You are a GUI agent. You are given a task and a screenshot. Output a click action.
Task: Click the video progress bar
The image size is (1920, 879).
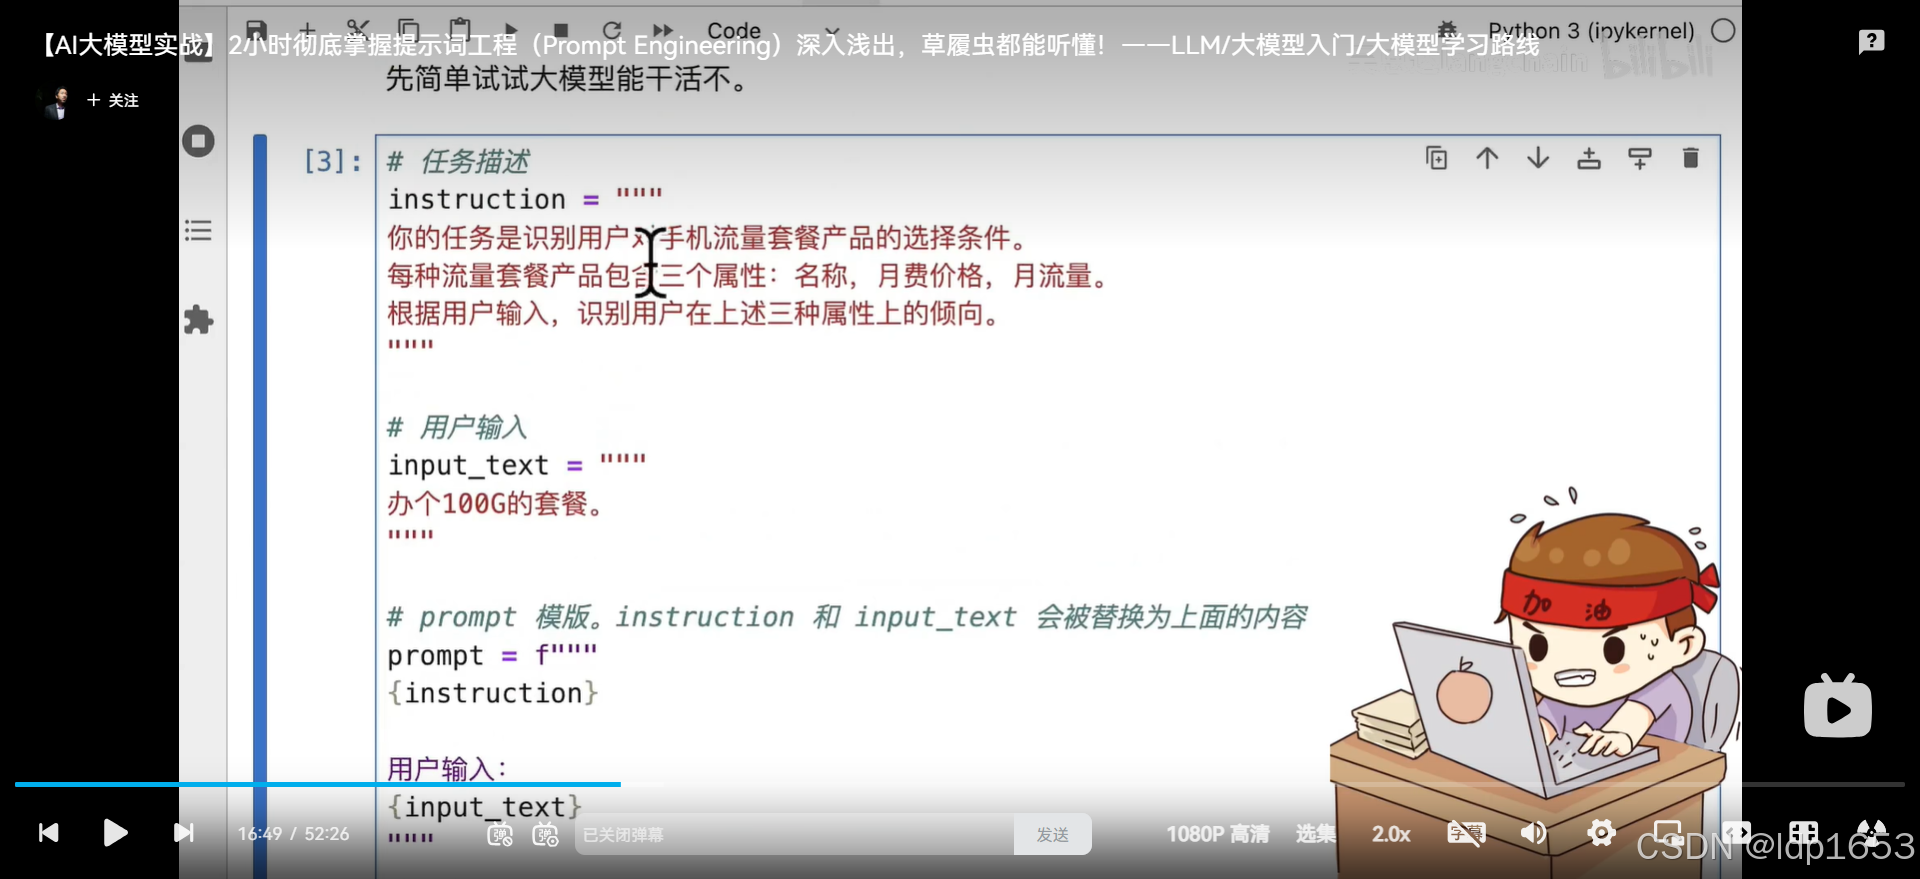[x=960, y=785]
